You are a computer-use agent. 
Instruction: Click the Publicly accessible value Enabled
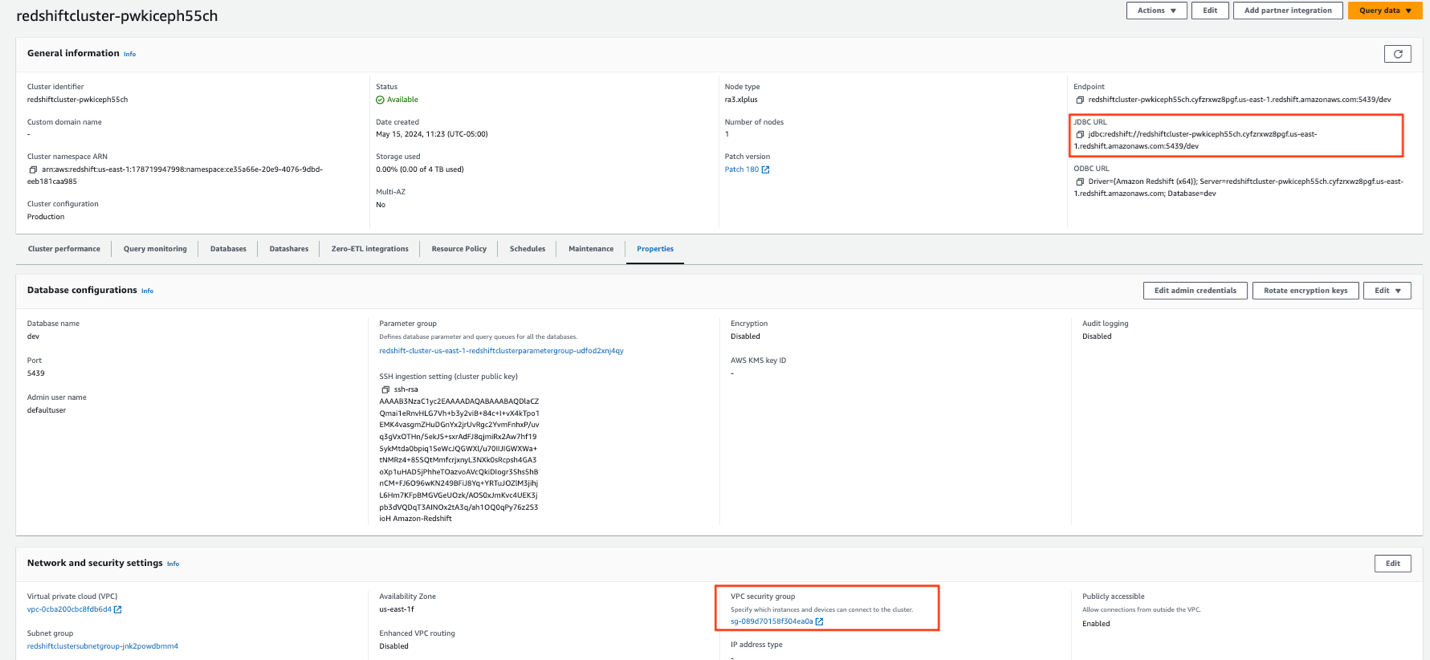(x=1097, y=623)
